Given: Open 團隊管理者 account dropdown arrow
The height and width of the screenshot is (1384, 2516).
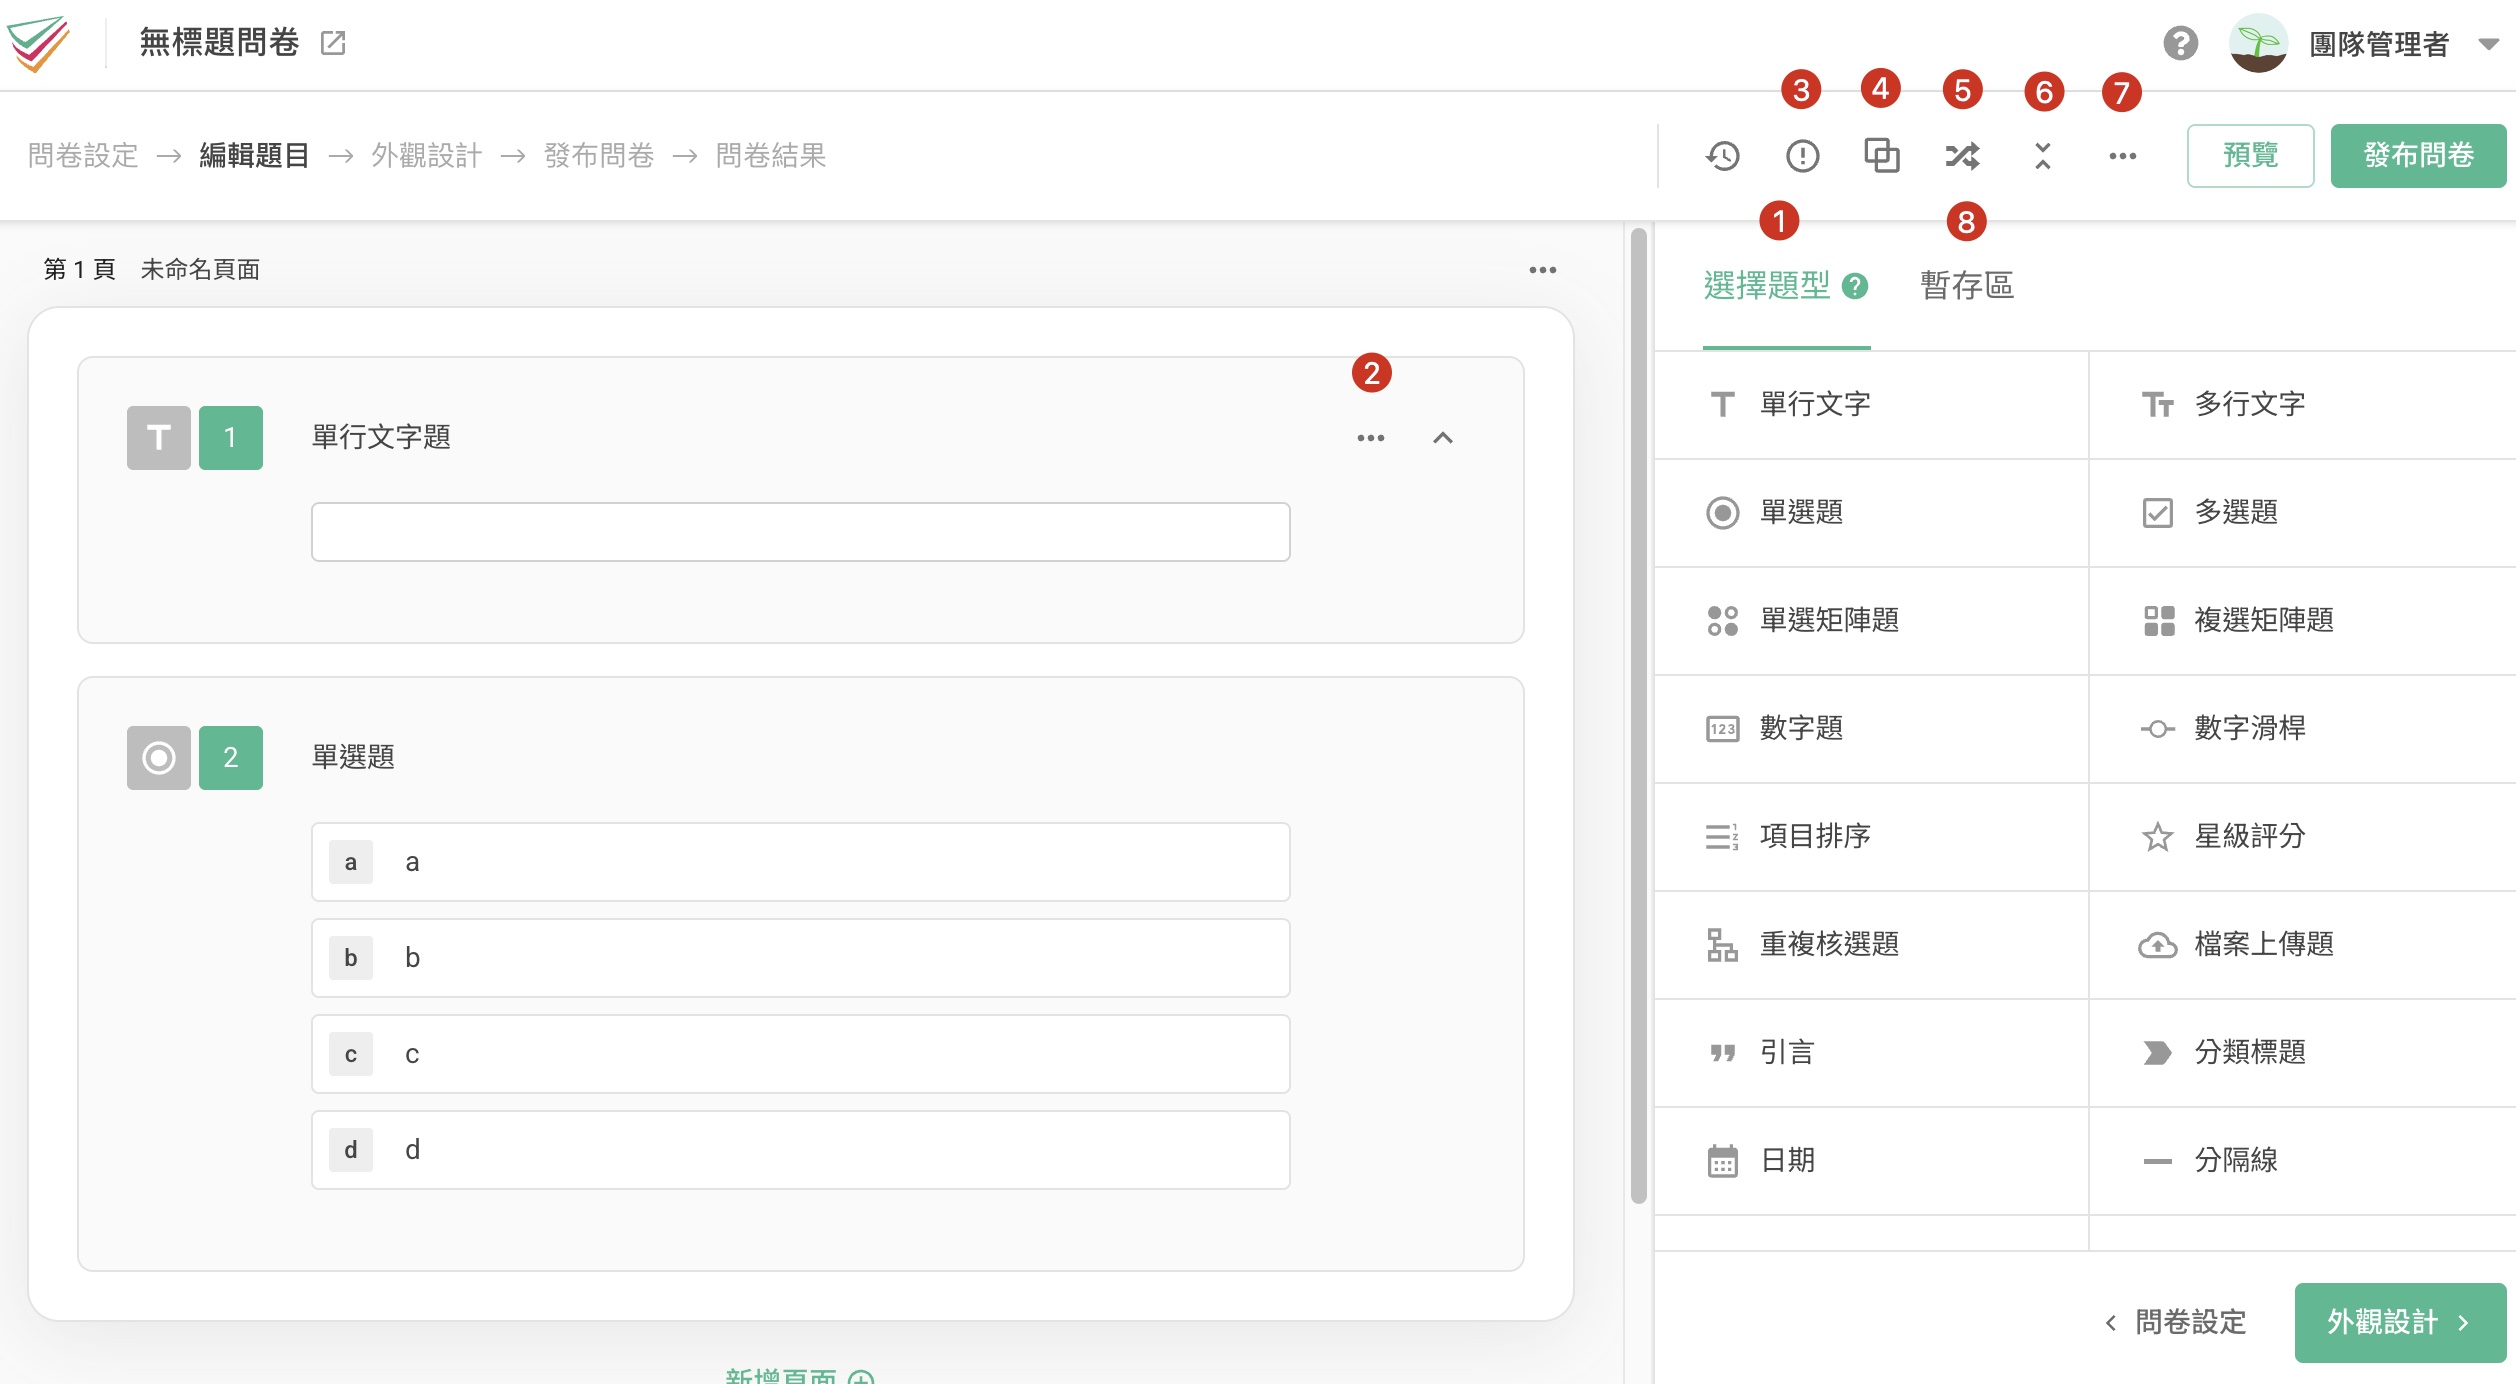Looking at the screenshot, I should pos(2488,44).
